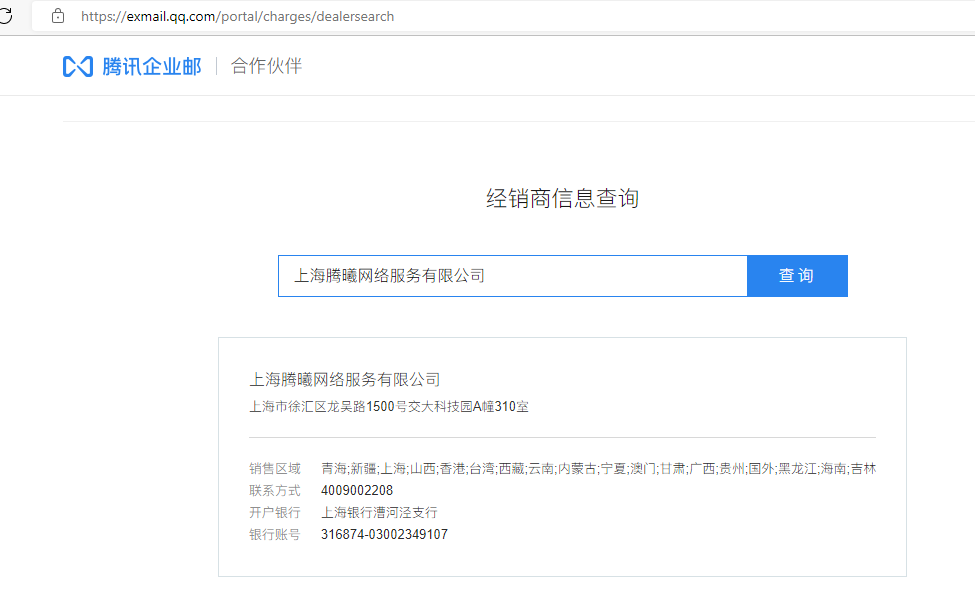Select the result title 上海腾曦网络服务有限公司
This screenshot has height=612, width=975.
click(345, 379)
